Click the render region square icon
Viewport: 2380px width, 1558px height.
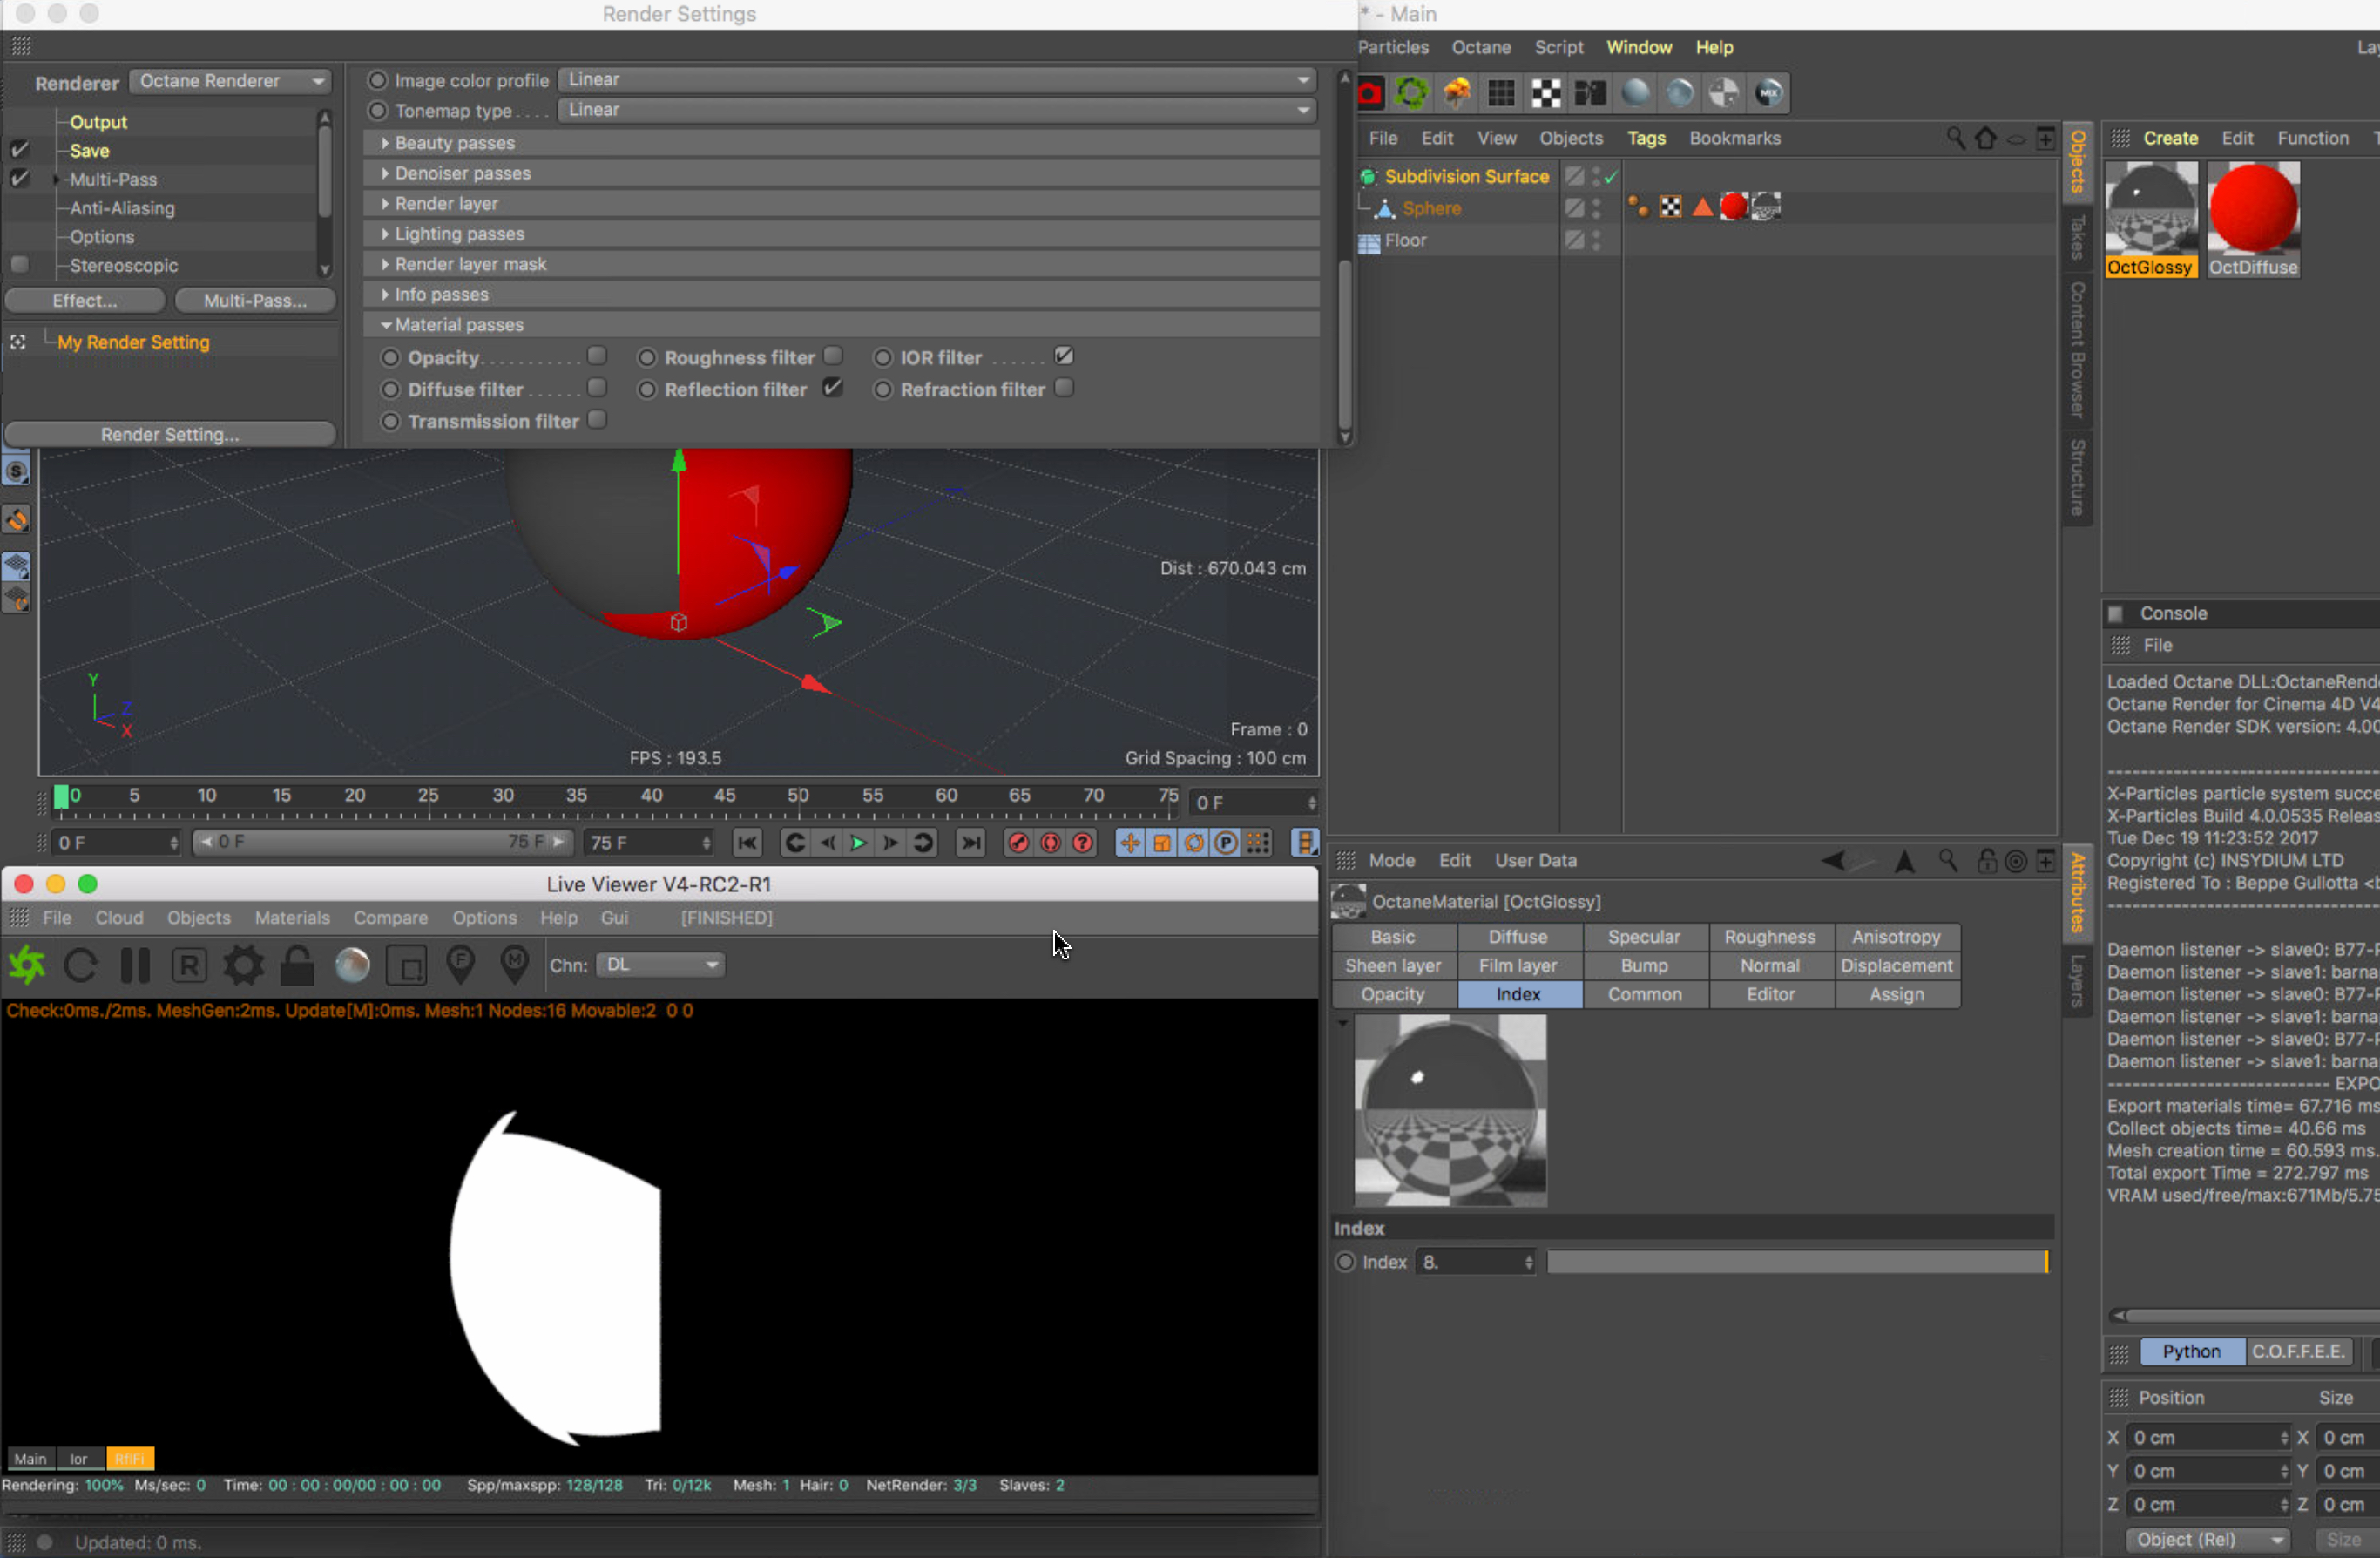(407, 965)
